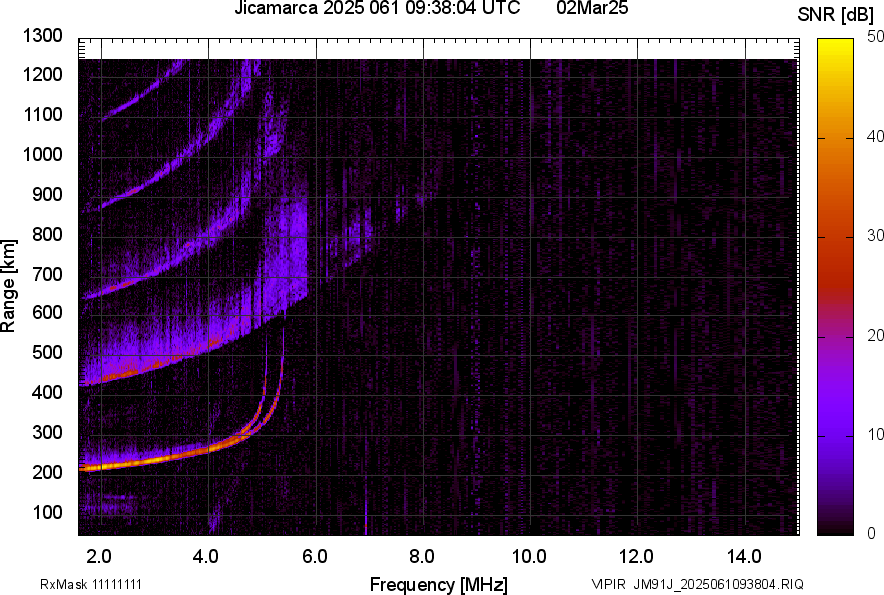Viewport: 884px width, 595px height.
Task: Select the Frequency [MHz] x-axis label
Action: click(x=438, y=584)
